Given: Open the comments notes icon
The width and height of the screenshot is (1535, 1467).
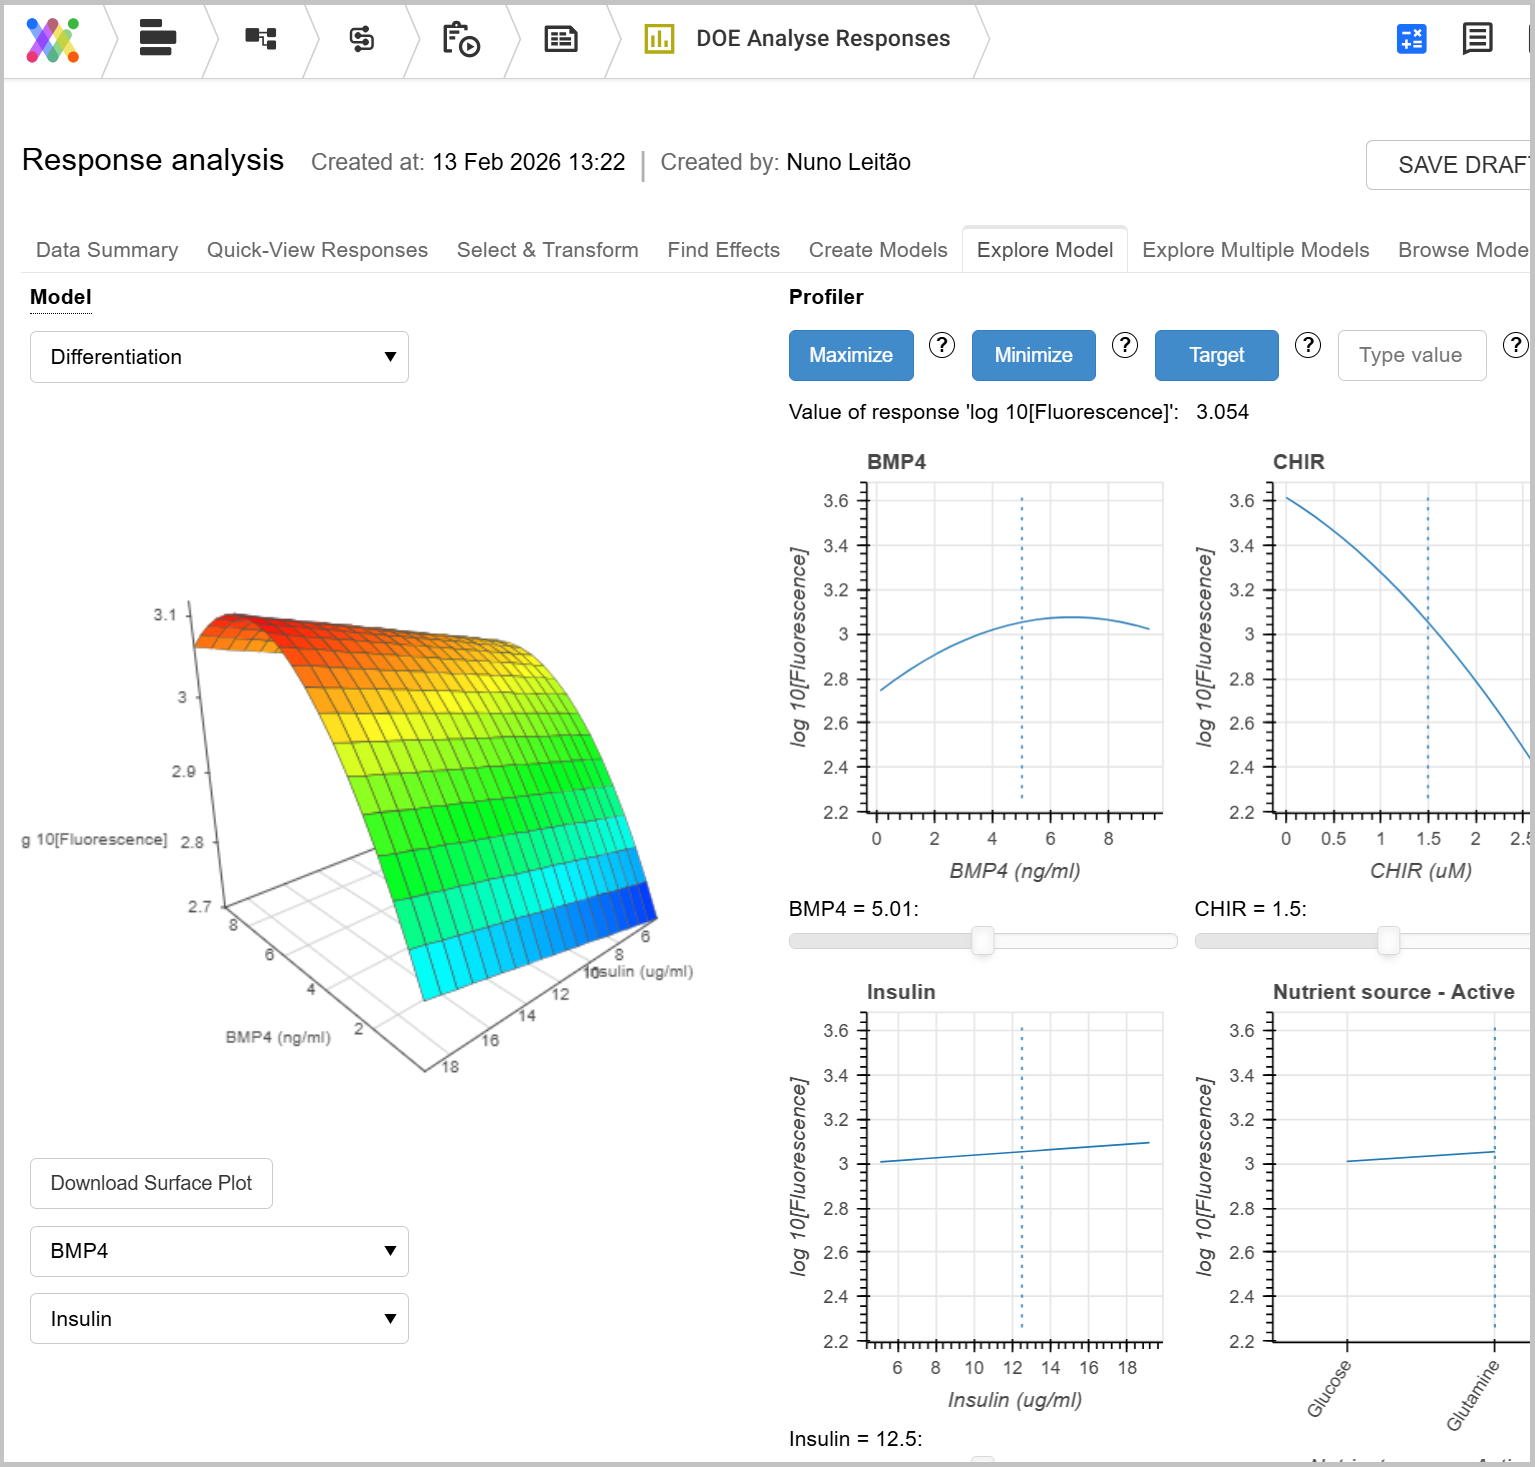Looking at the screenshot, I should (1477, 39).
